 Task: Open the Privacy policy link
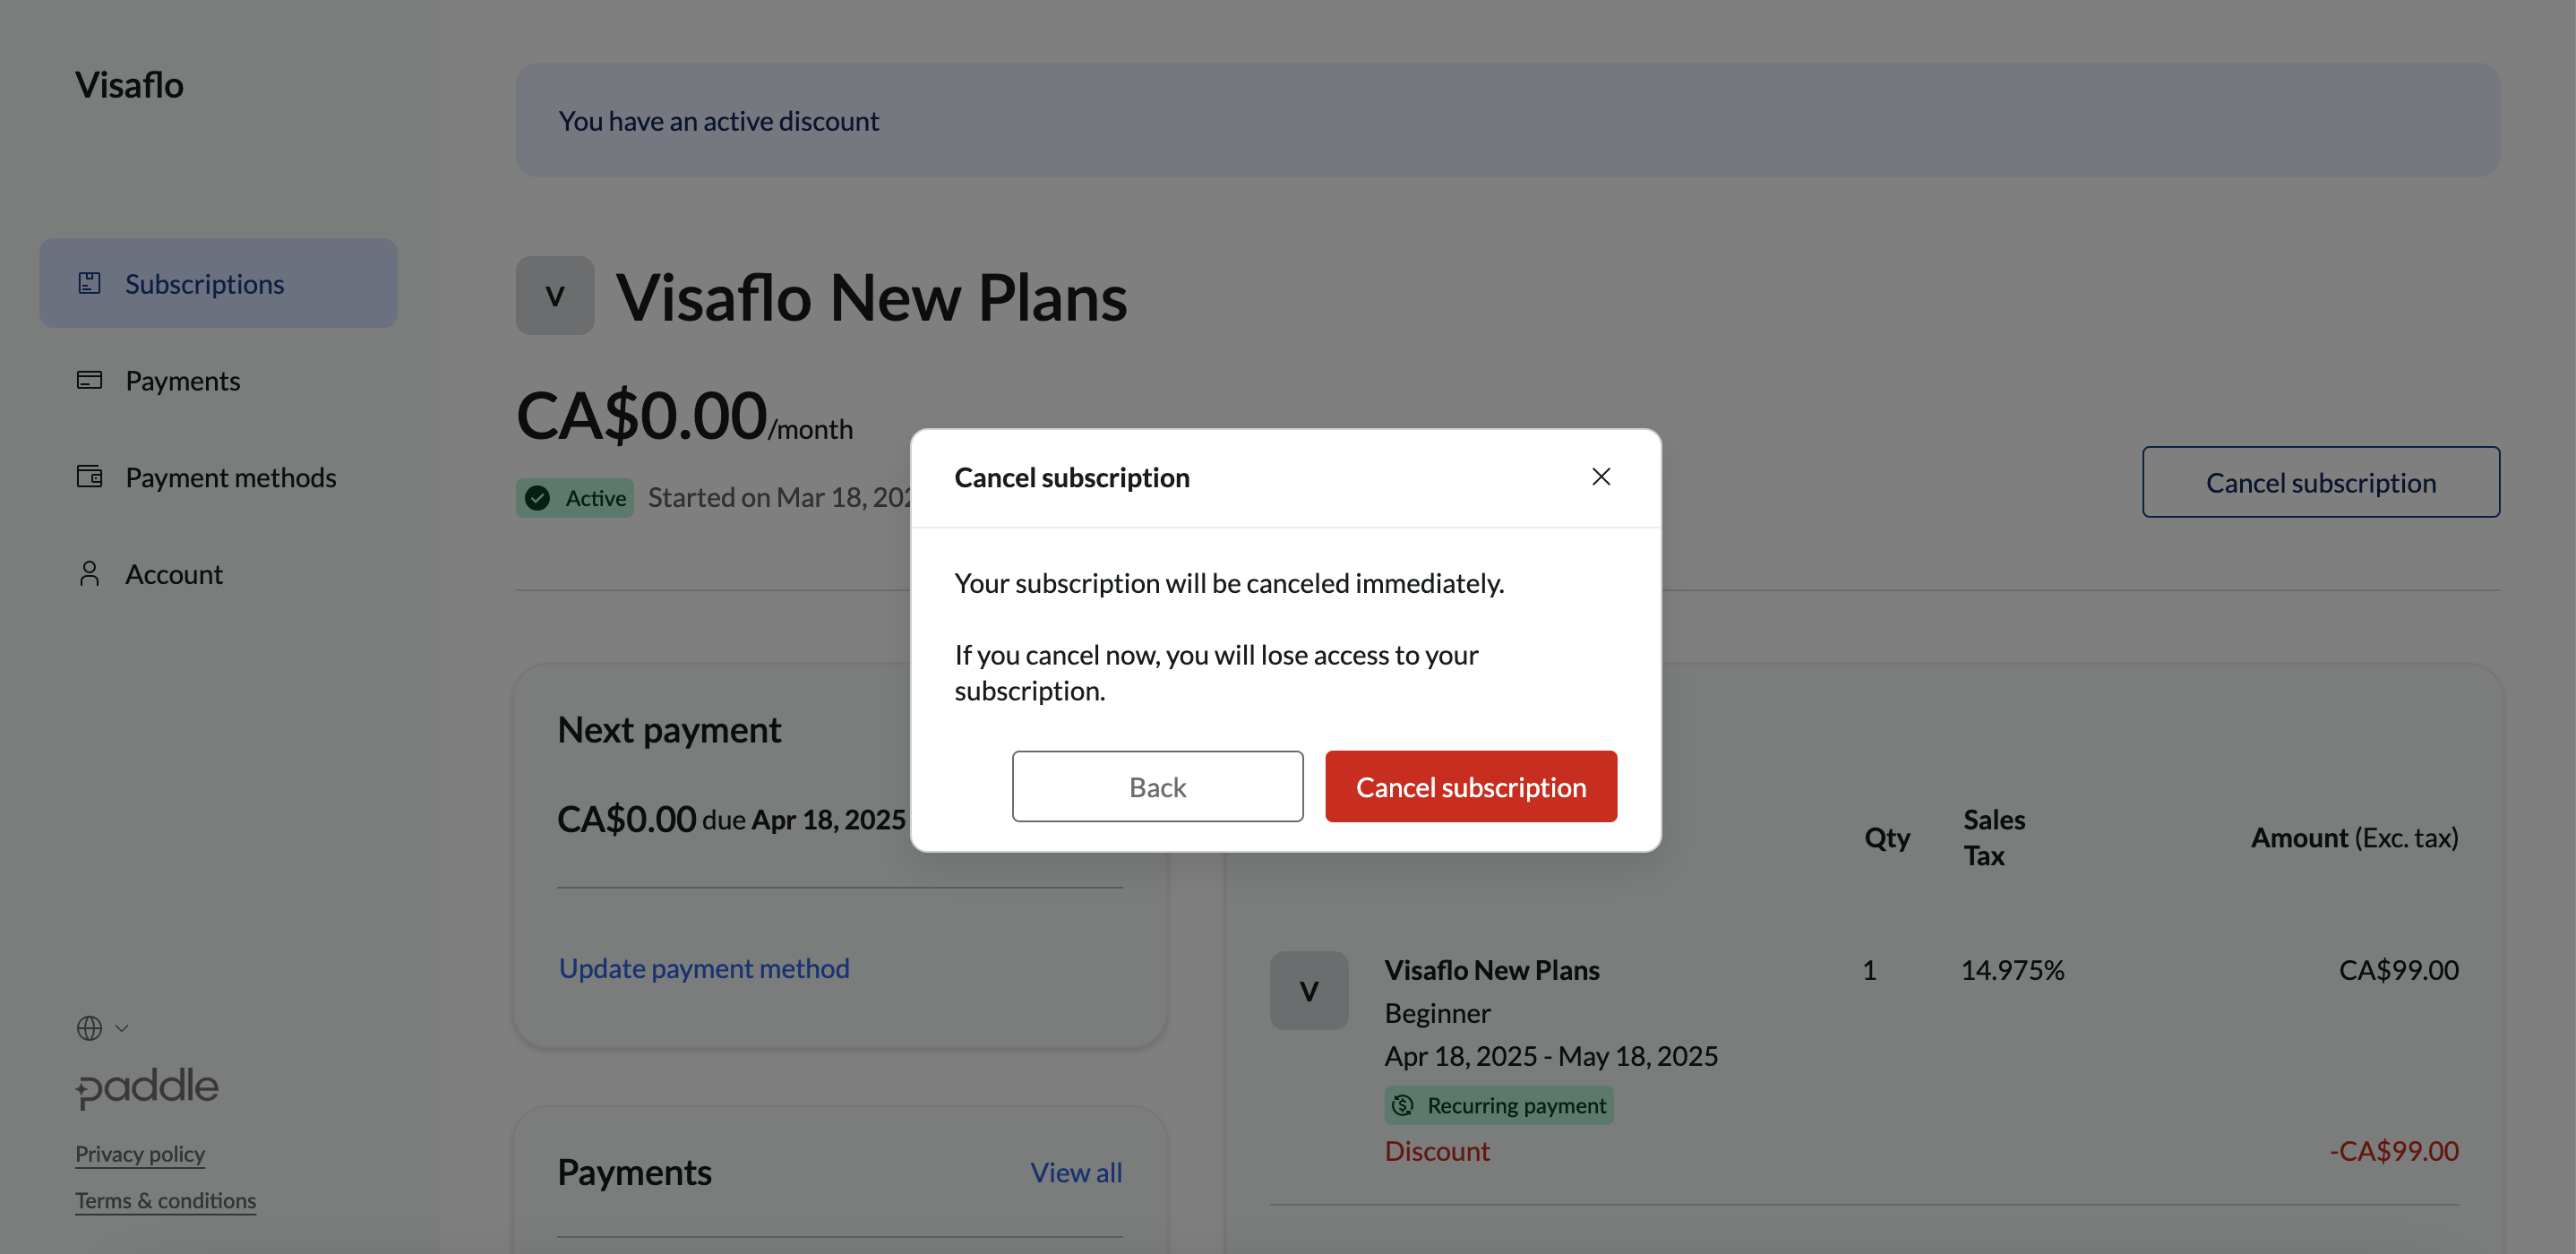(x=140, y=1154)
